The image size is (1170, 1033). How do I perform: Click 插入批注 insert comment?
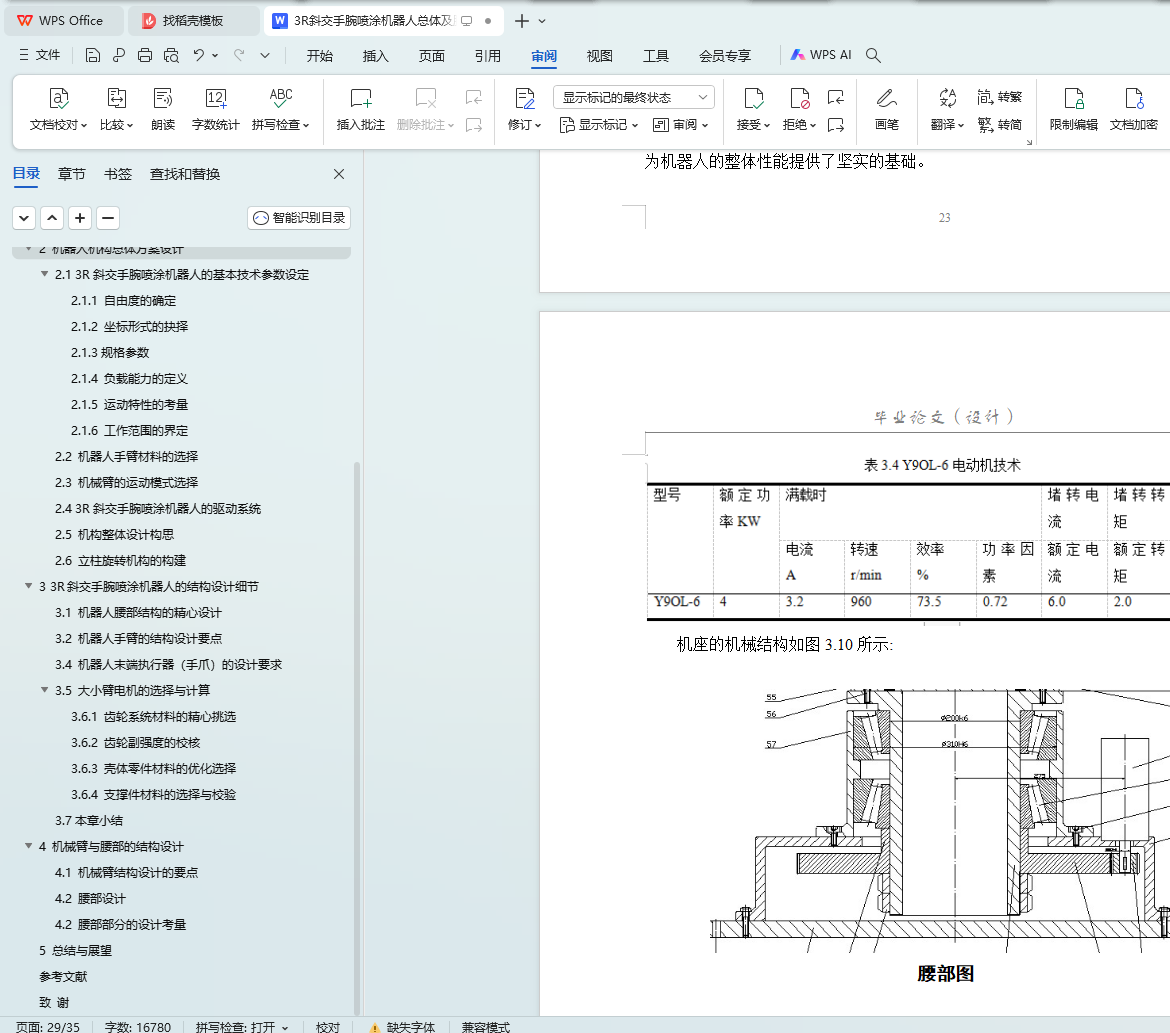point(360,109)
